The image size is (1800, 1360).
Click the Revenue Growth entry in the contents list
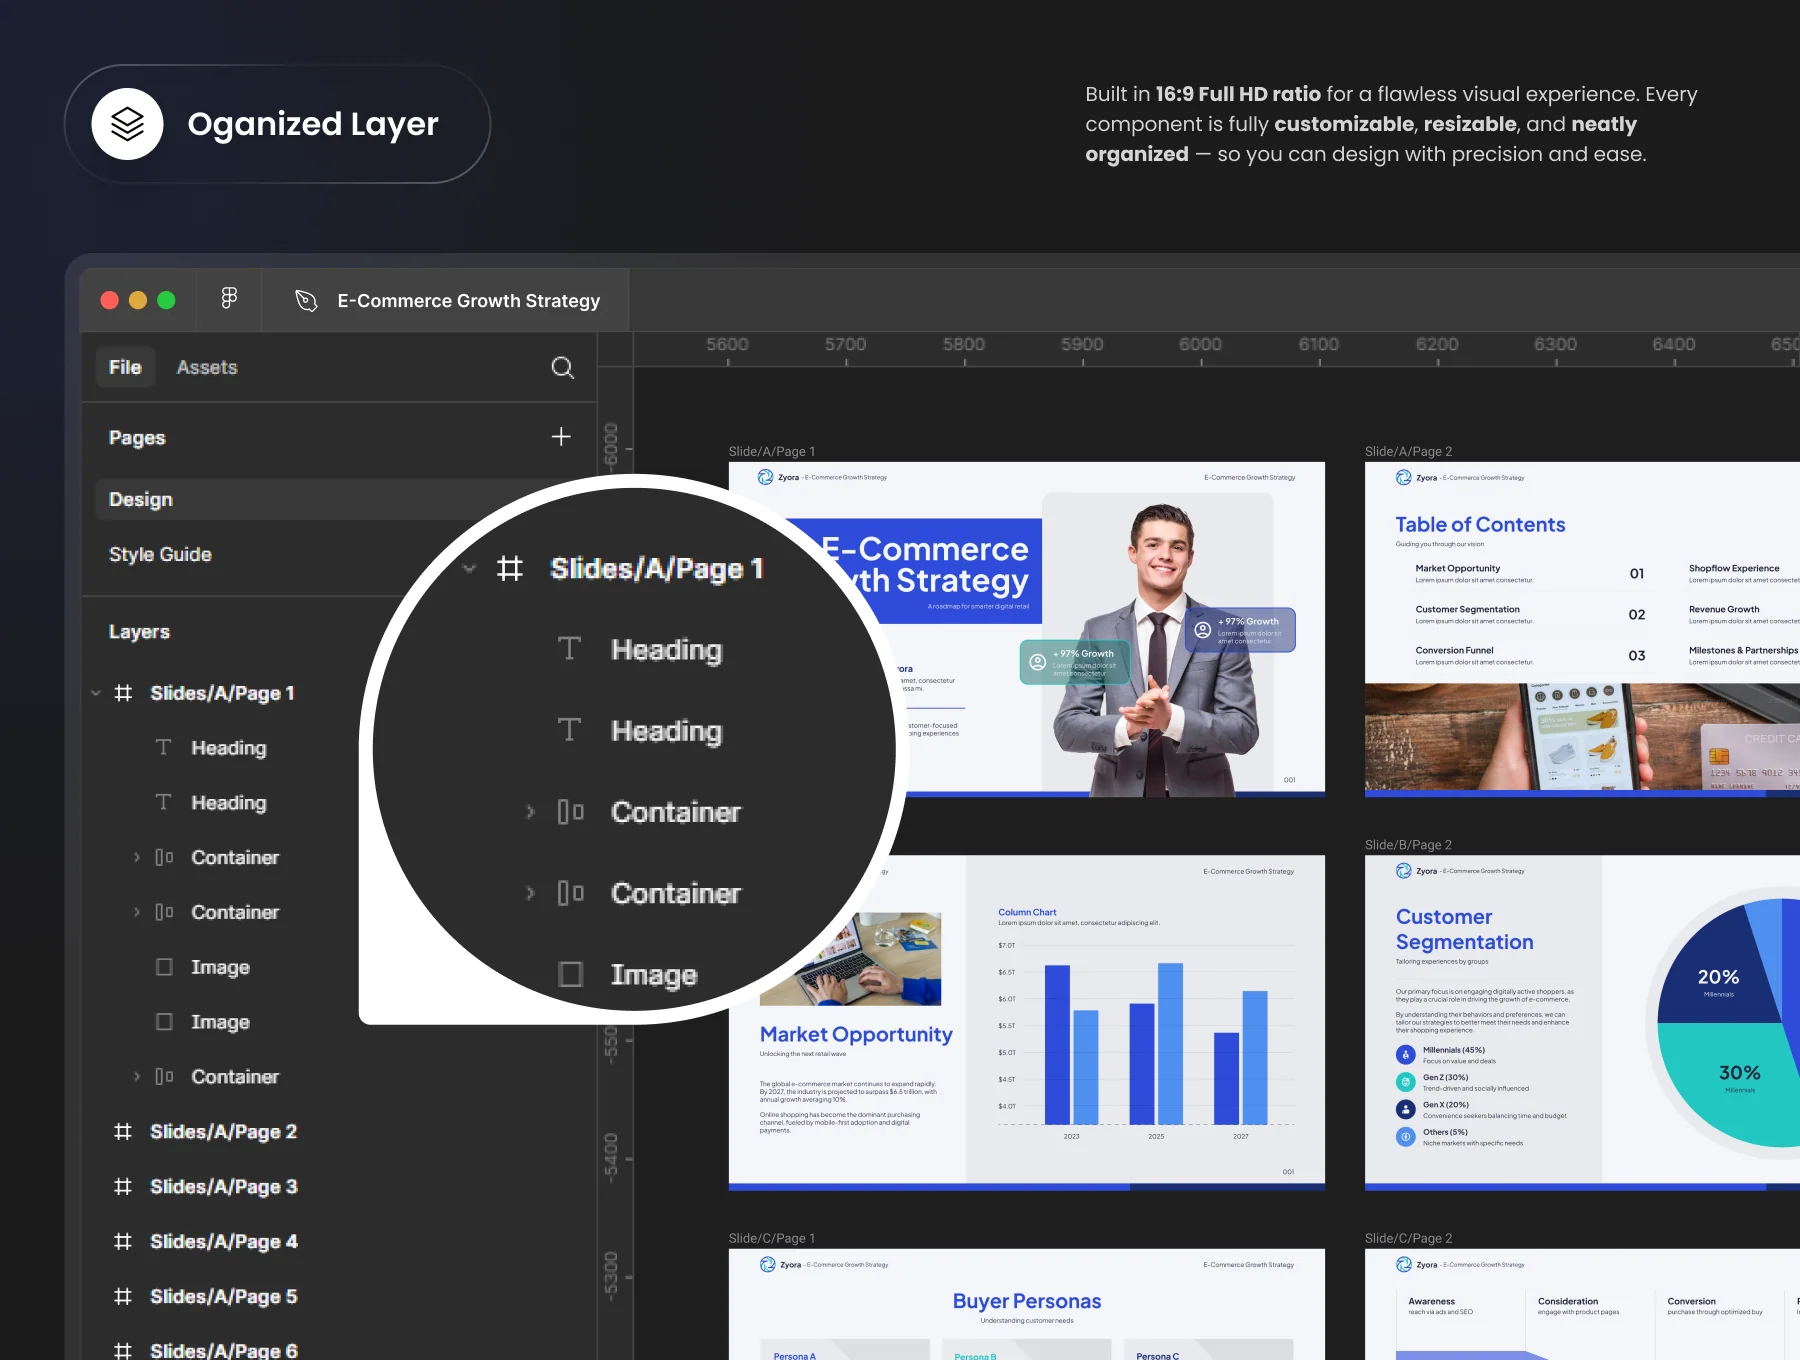pos(1744,615)
